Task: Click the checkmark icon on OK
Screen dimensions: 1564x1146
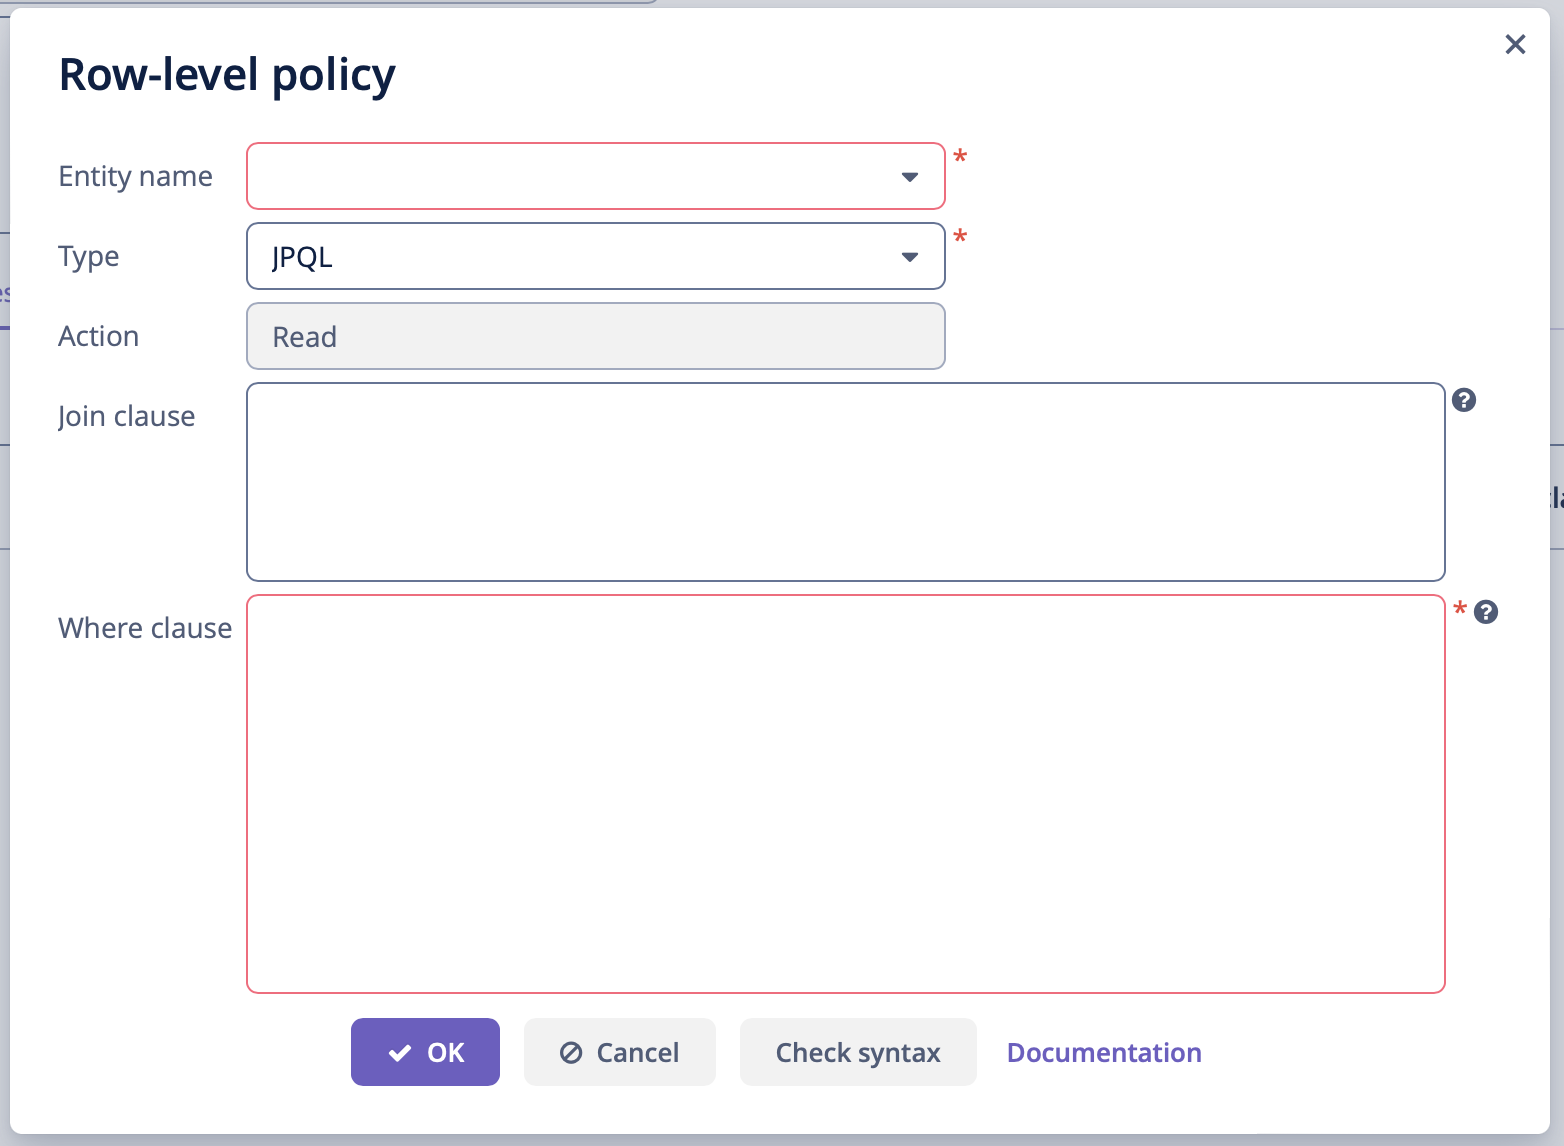Action: 400,1053
